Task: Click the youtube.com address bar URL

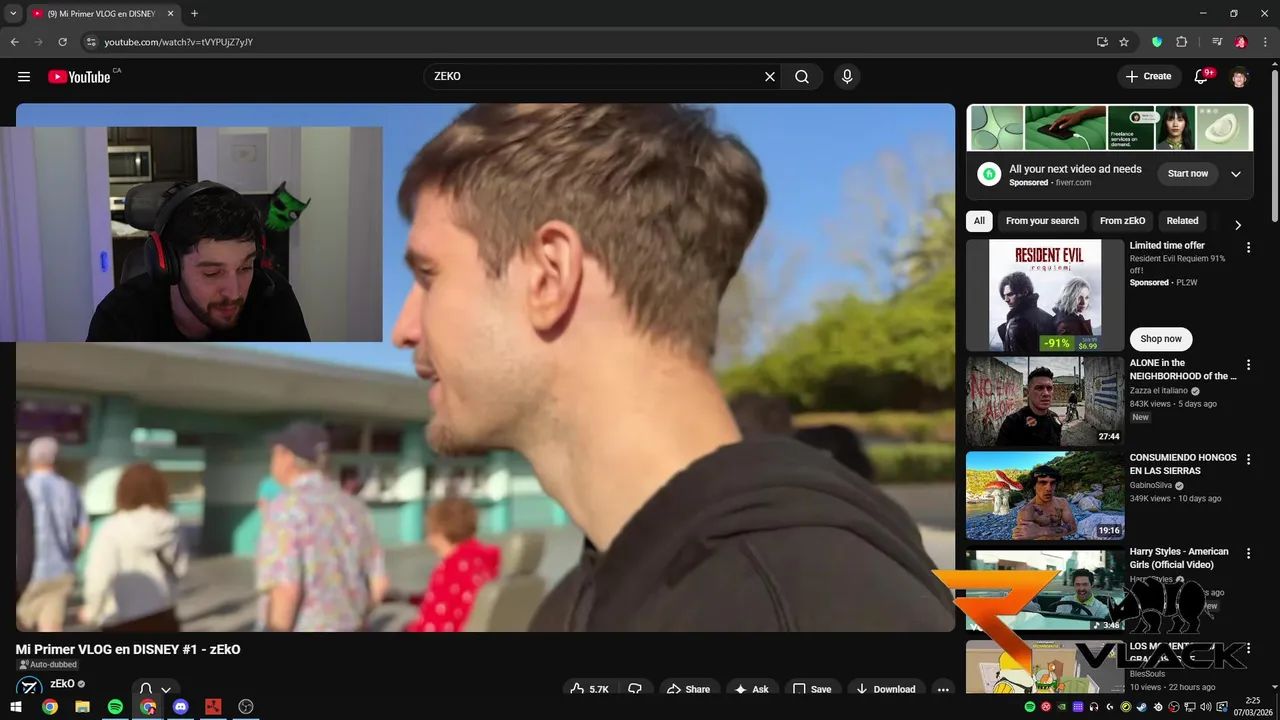Action: coord(178,42)
